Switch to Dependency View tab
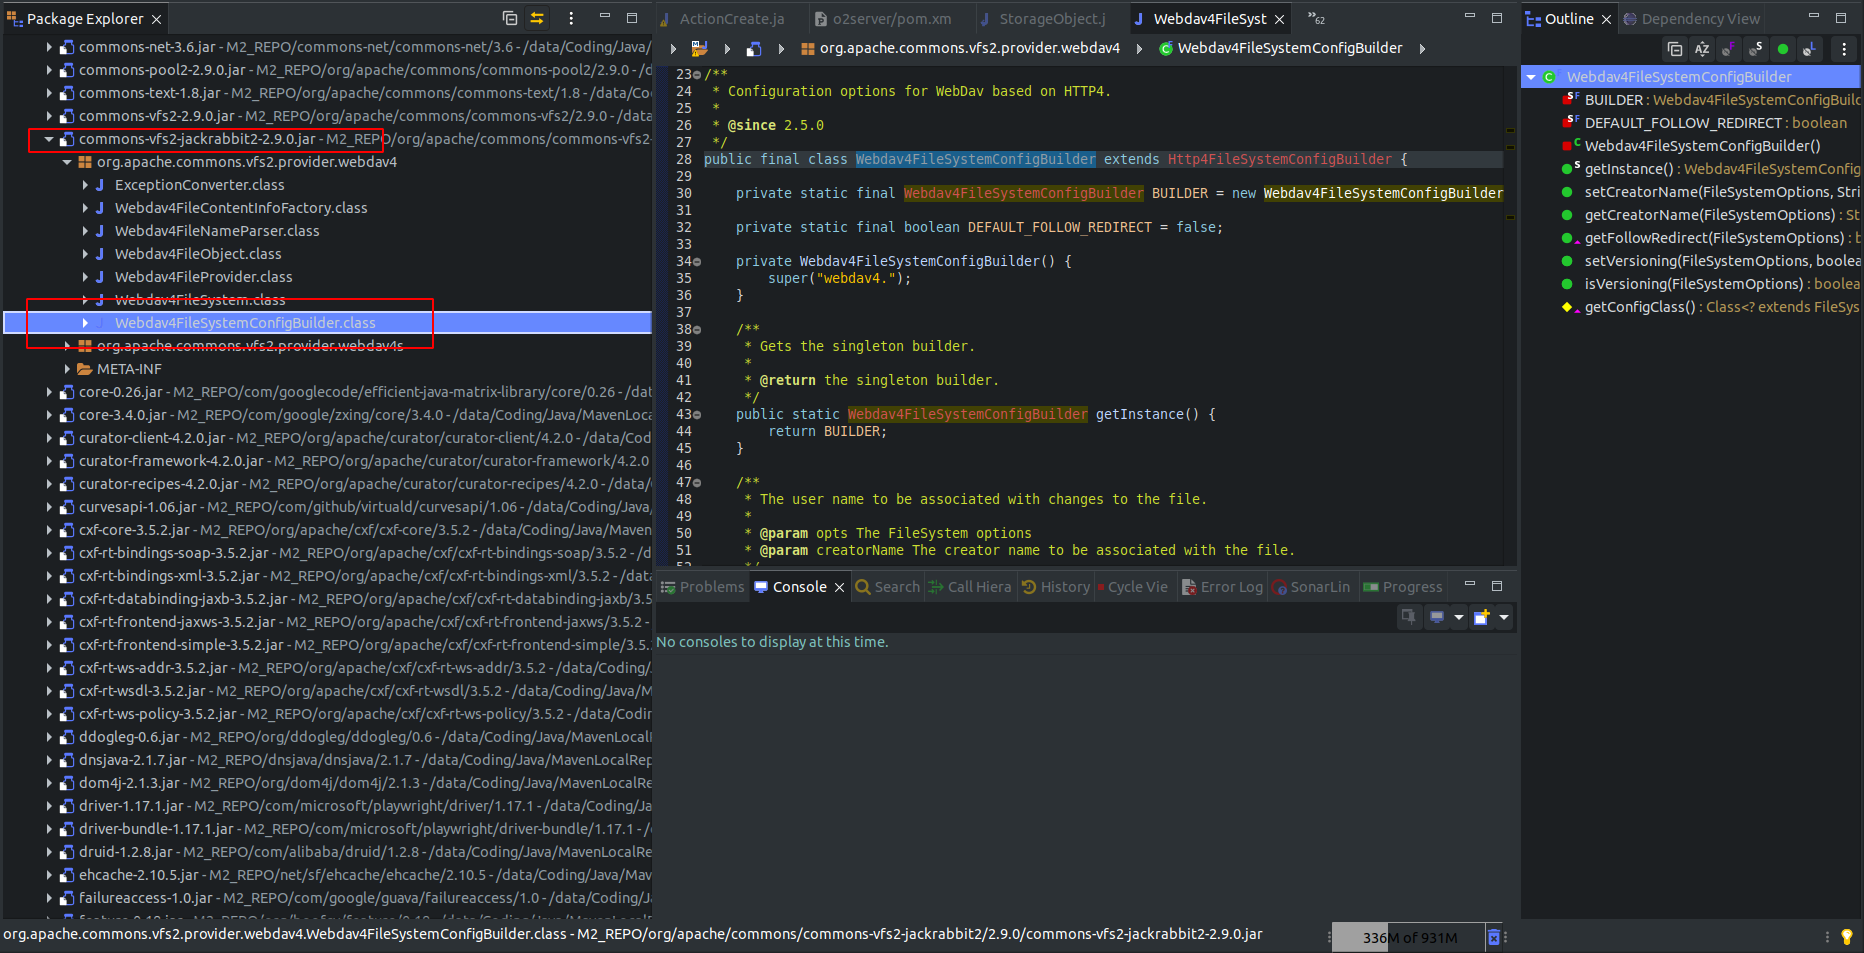 click(x=1699, y=19)
